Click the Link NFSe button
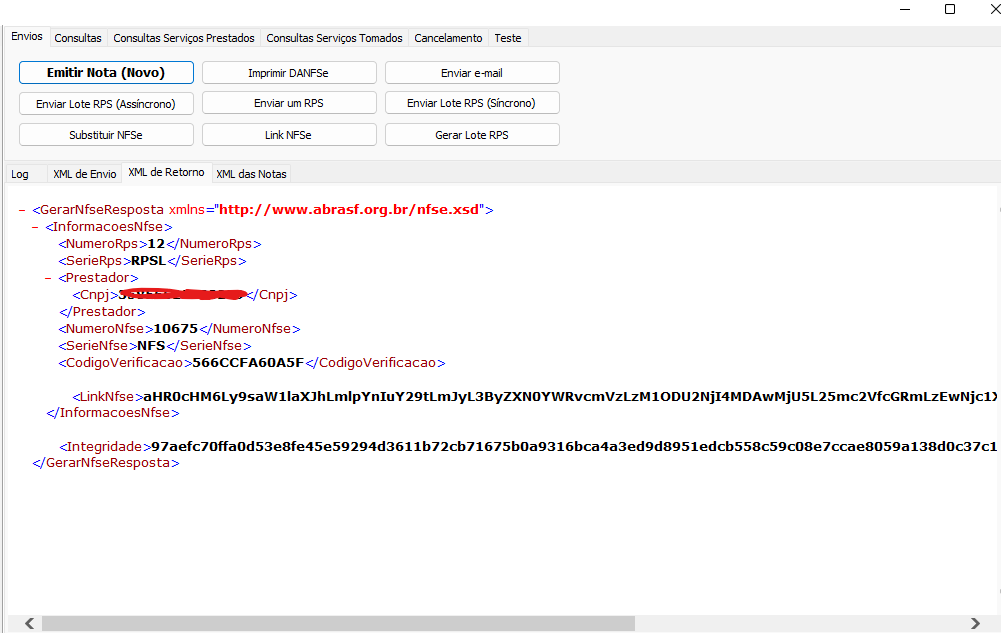The height and width of the screenshot is (633, 1001). click(289, 135)
